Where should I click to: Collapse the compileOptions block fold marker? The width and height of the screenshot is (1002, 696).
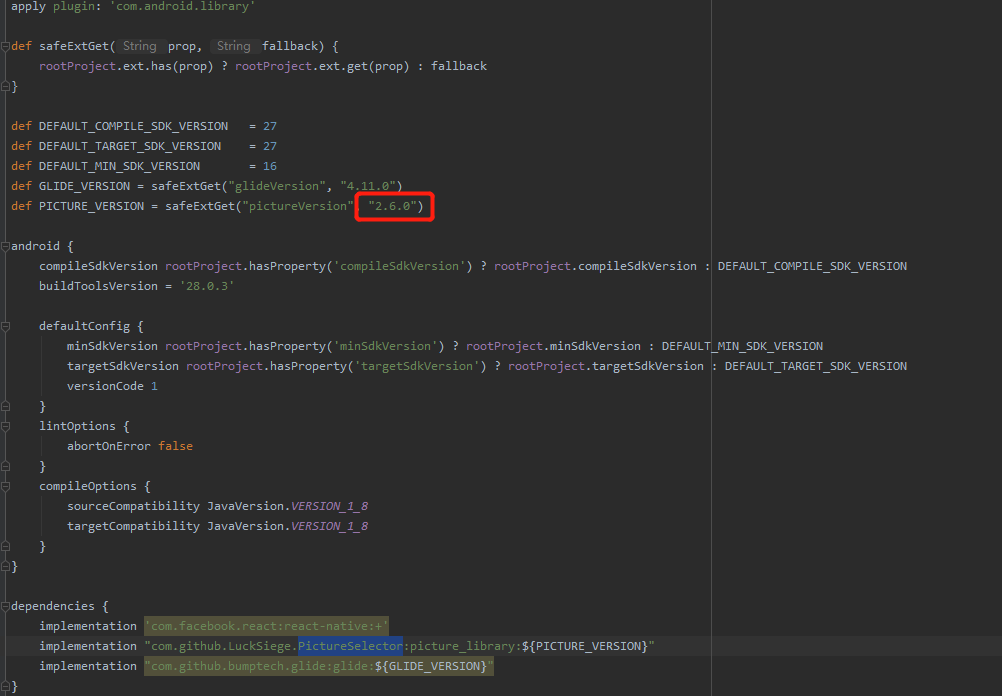pos(5,486)
